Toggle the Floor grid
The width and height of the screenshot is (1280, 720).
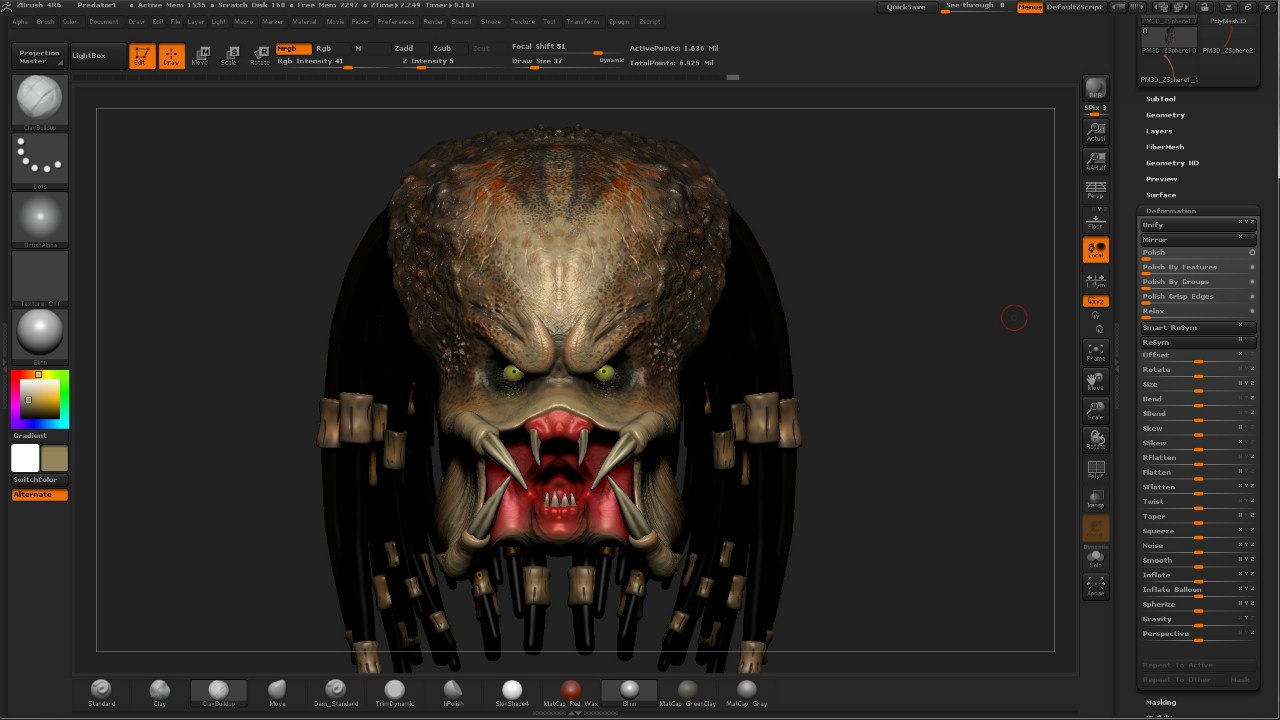pos(1096,219)
